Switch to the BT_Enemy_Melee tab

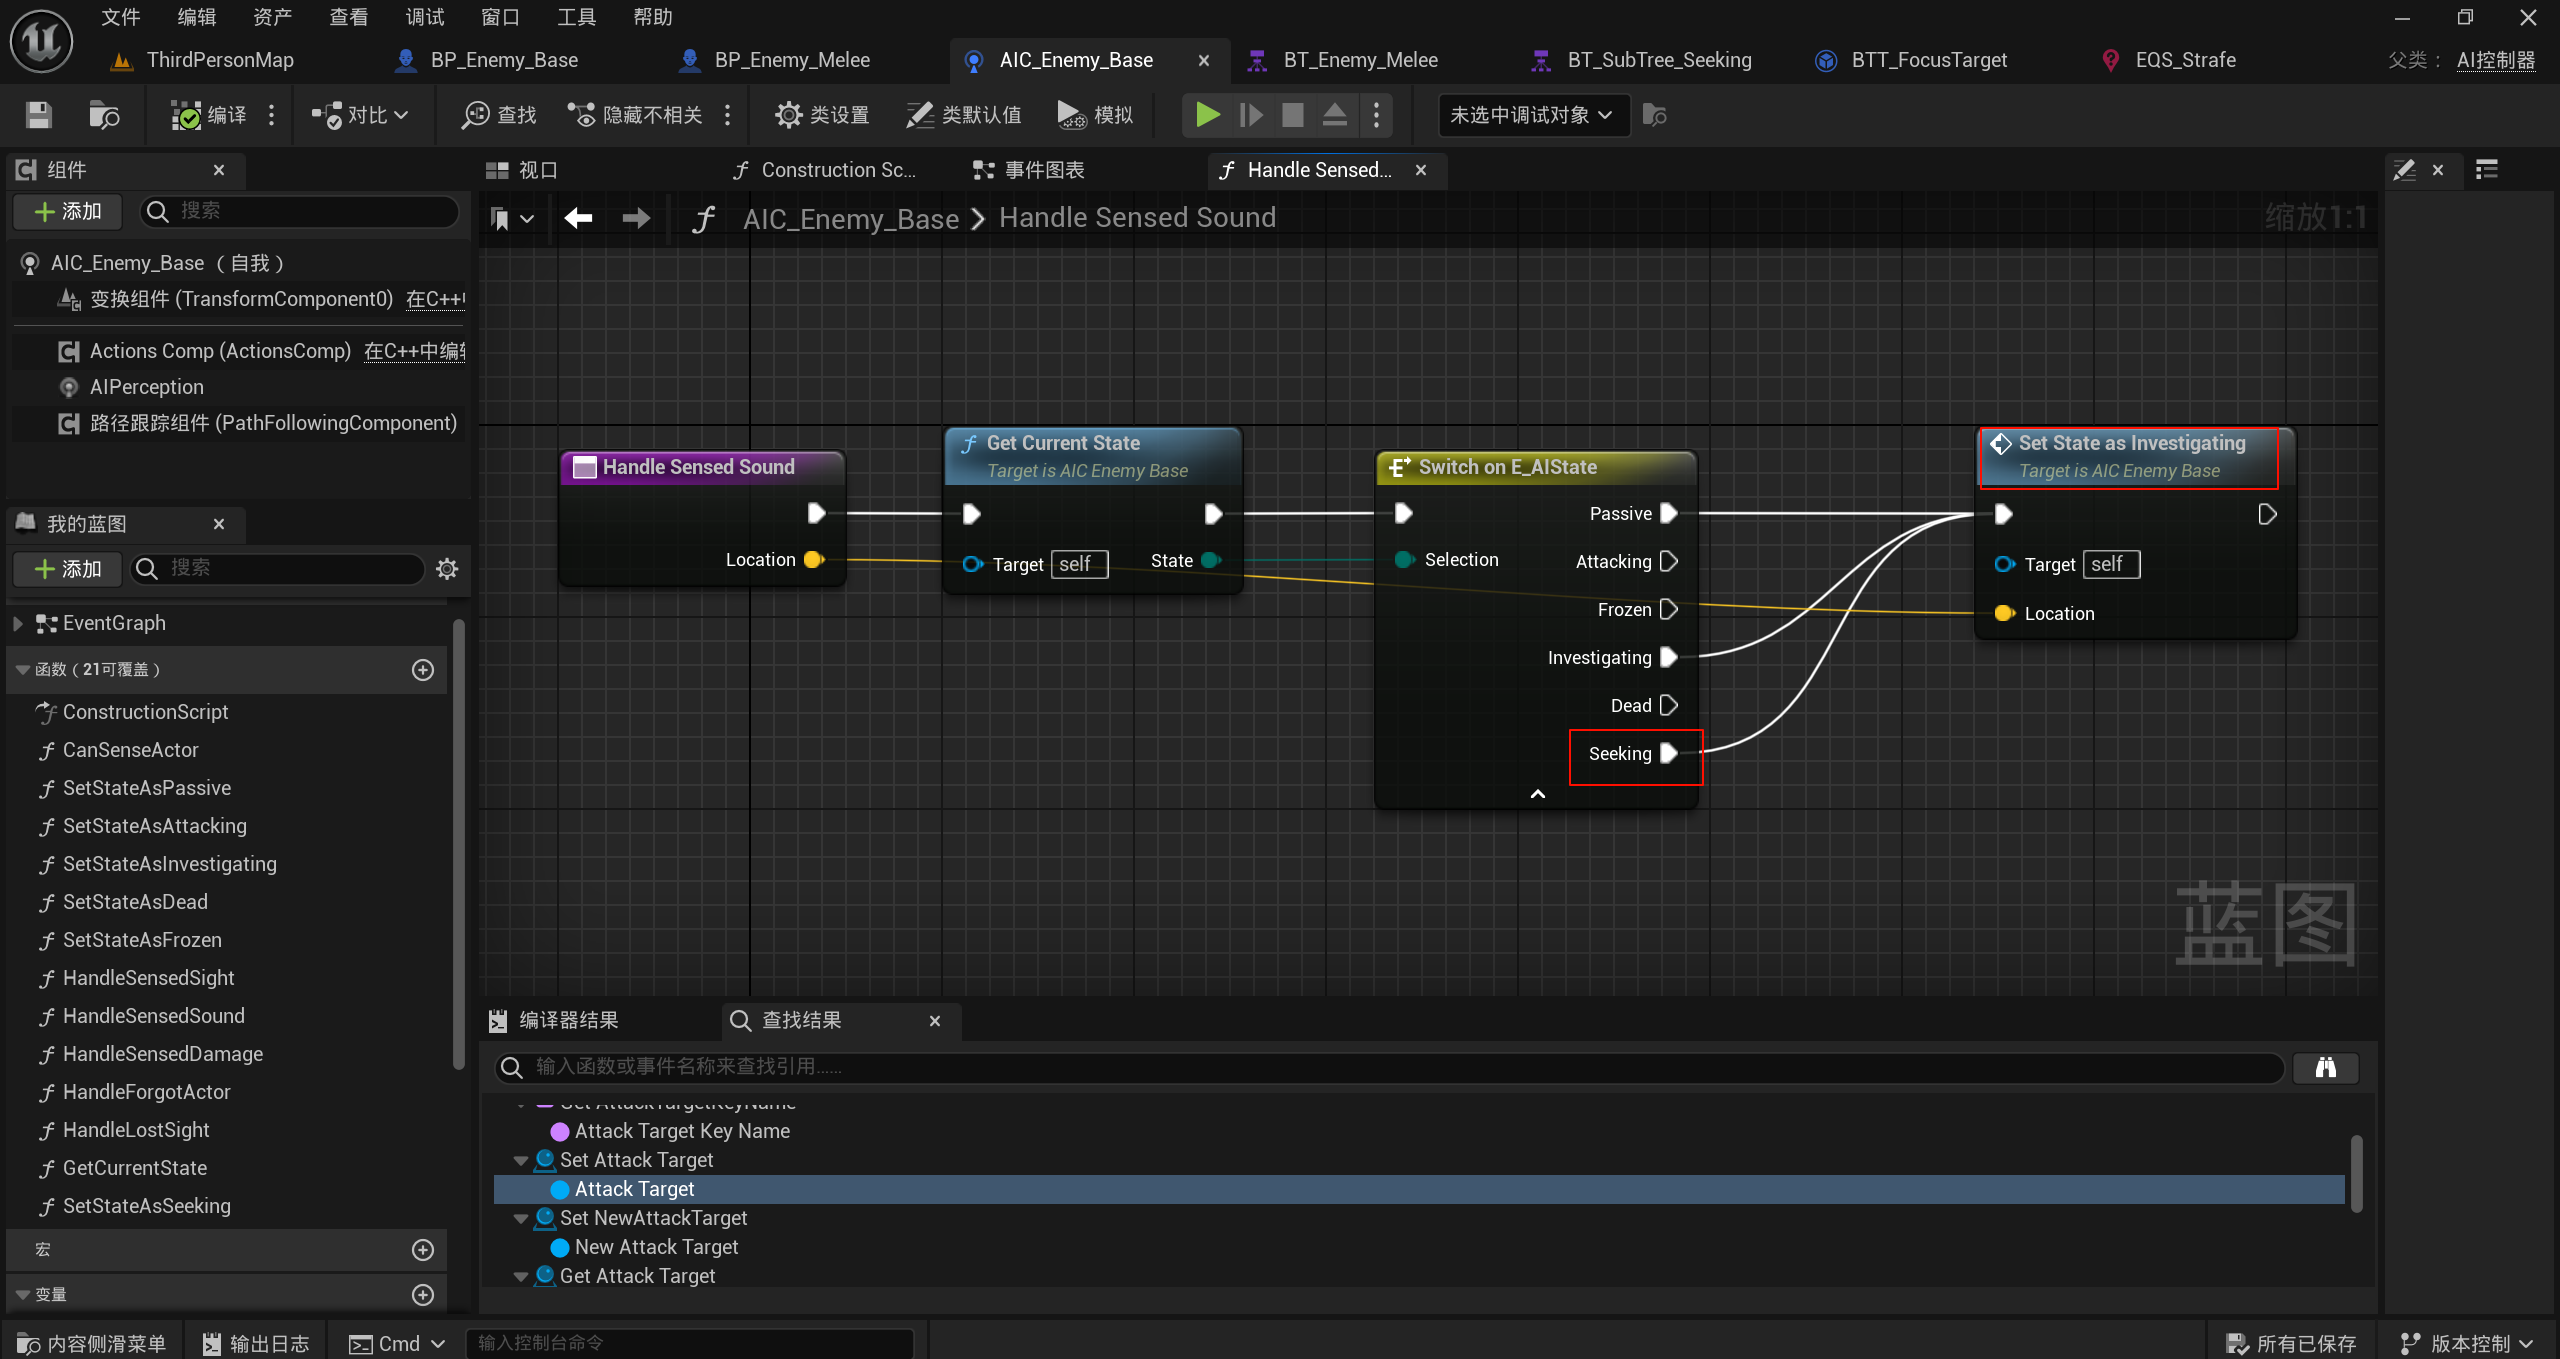coord(1359,60)
